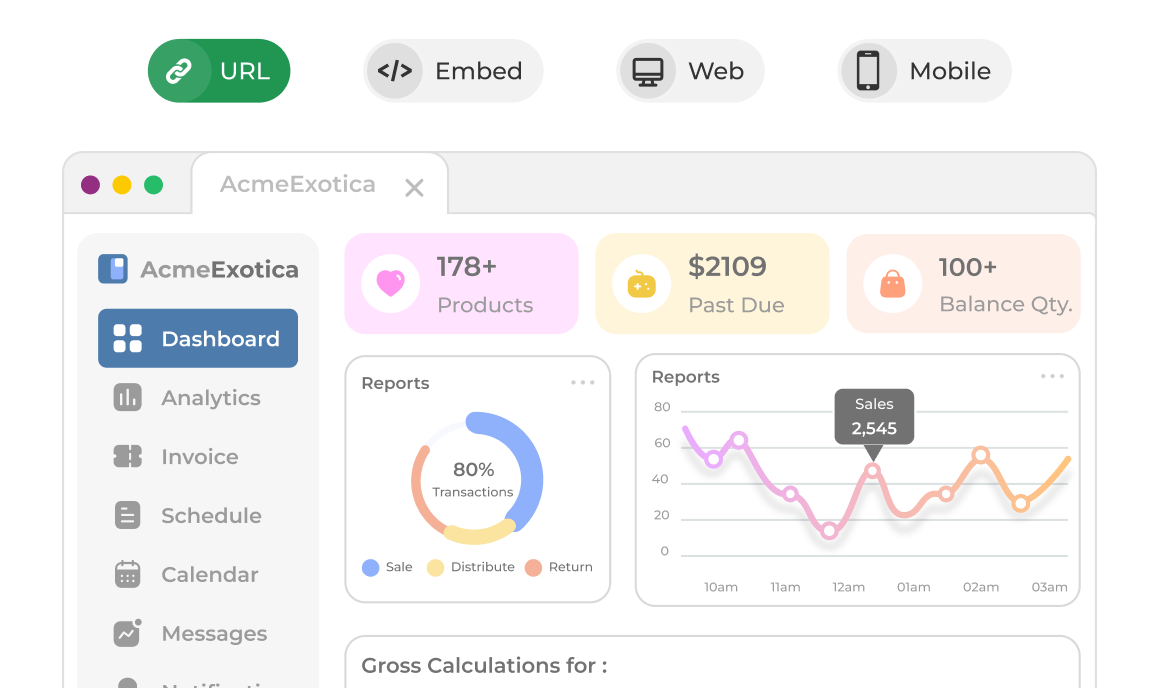Toggle the URL share option
Image resolution: width=1160 pixels, height=688 pixels.
click(x=219, y=71)
